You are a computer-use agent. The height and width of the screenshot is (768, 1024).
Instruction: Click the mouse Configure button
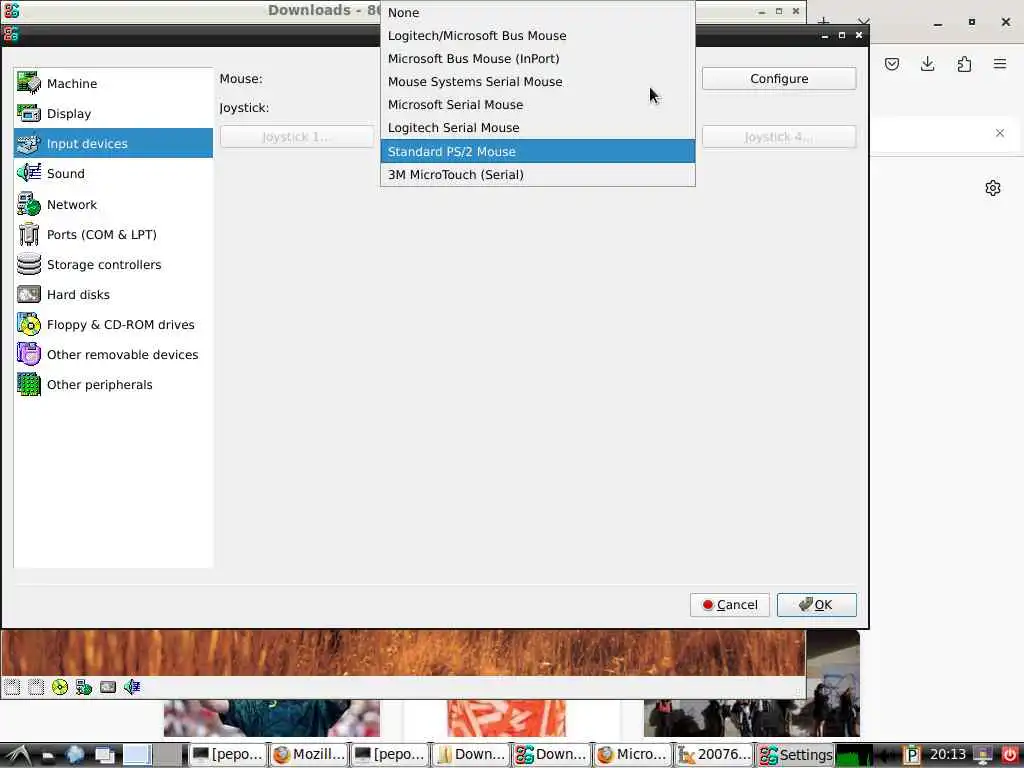778,78
